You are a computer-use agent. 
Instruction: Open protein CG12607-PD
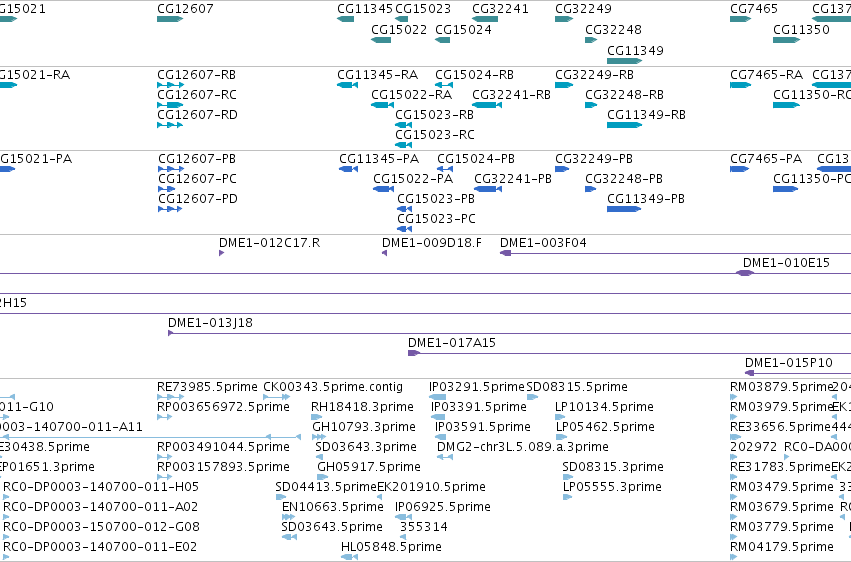[x=198, y=199]
